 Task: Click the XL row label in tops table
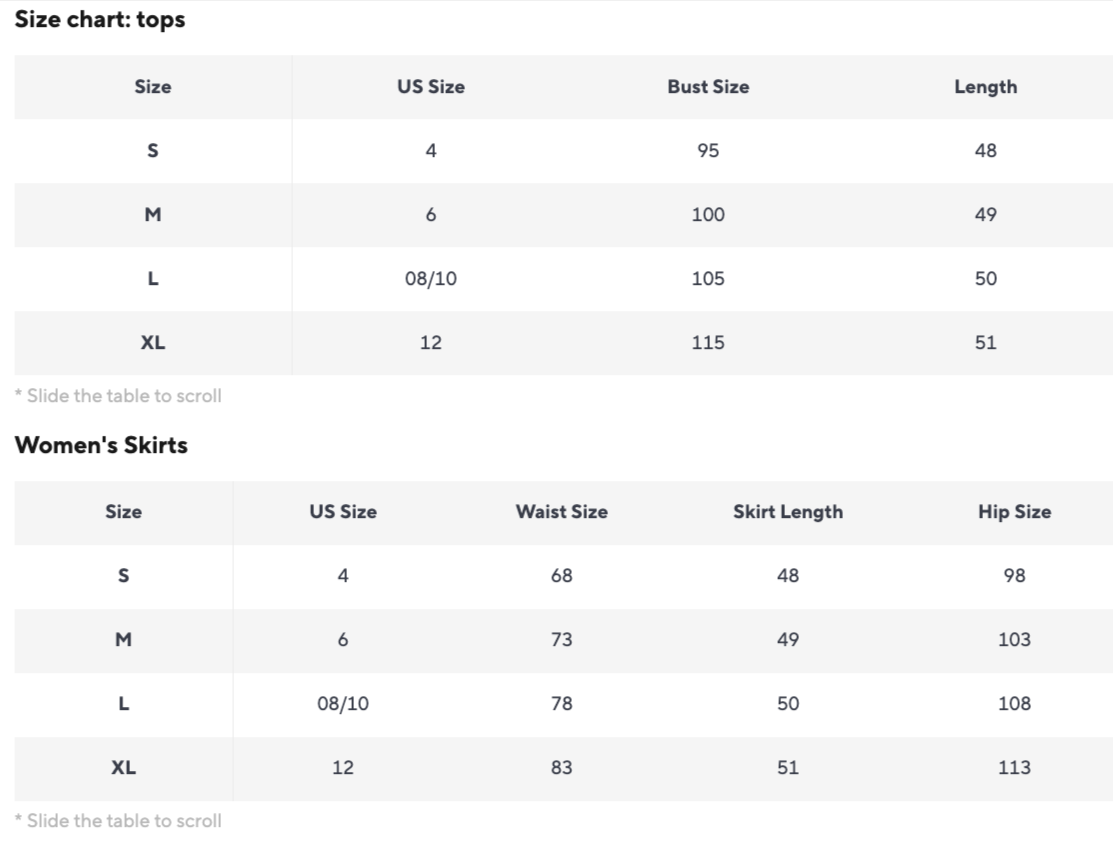(153, 343)
